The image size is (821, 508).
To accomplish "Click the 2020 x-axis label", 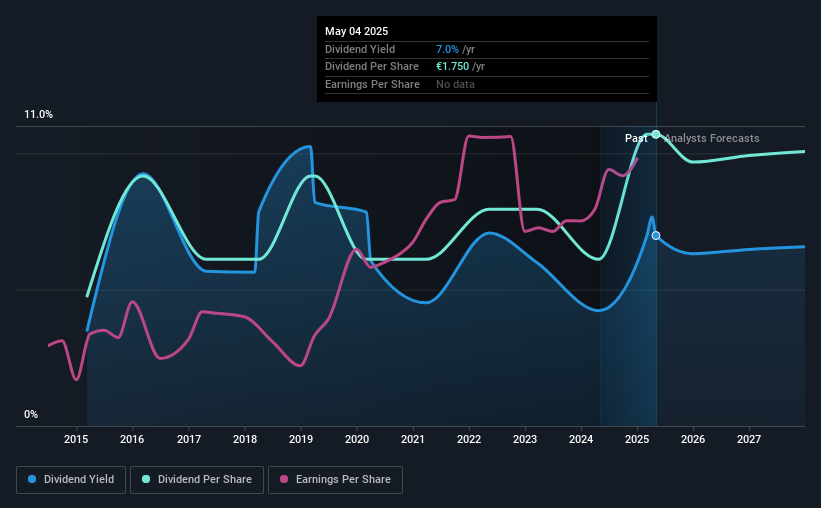I will (357, 439).
